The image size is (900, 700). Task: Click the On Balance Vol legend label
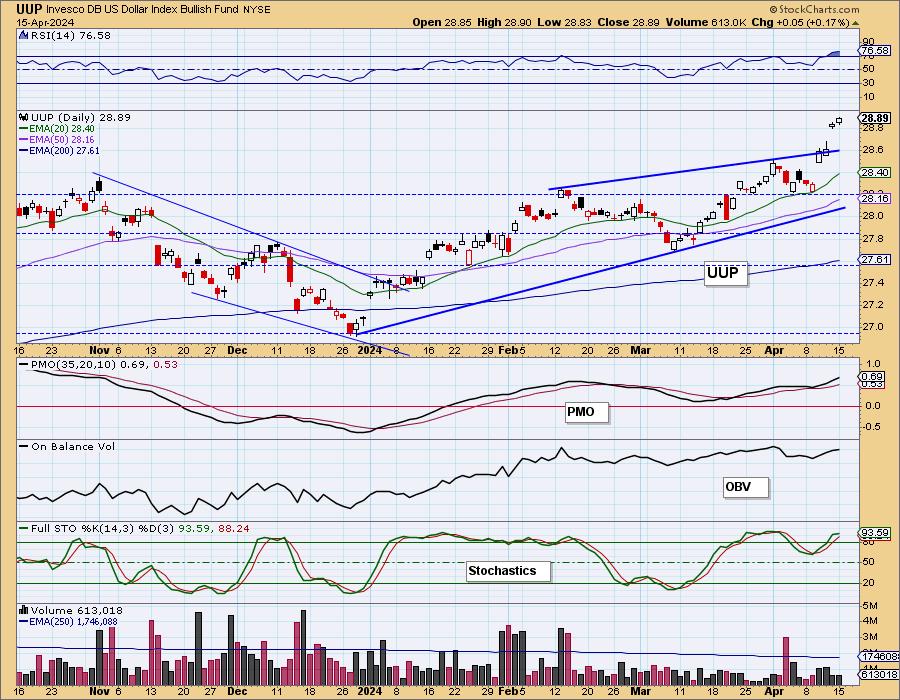pos(68,446)
